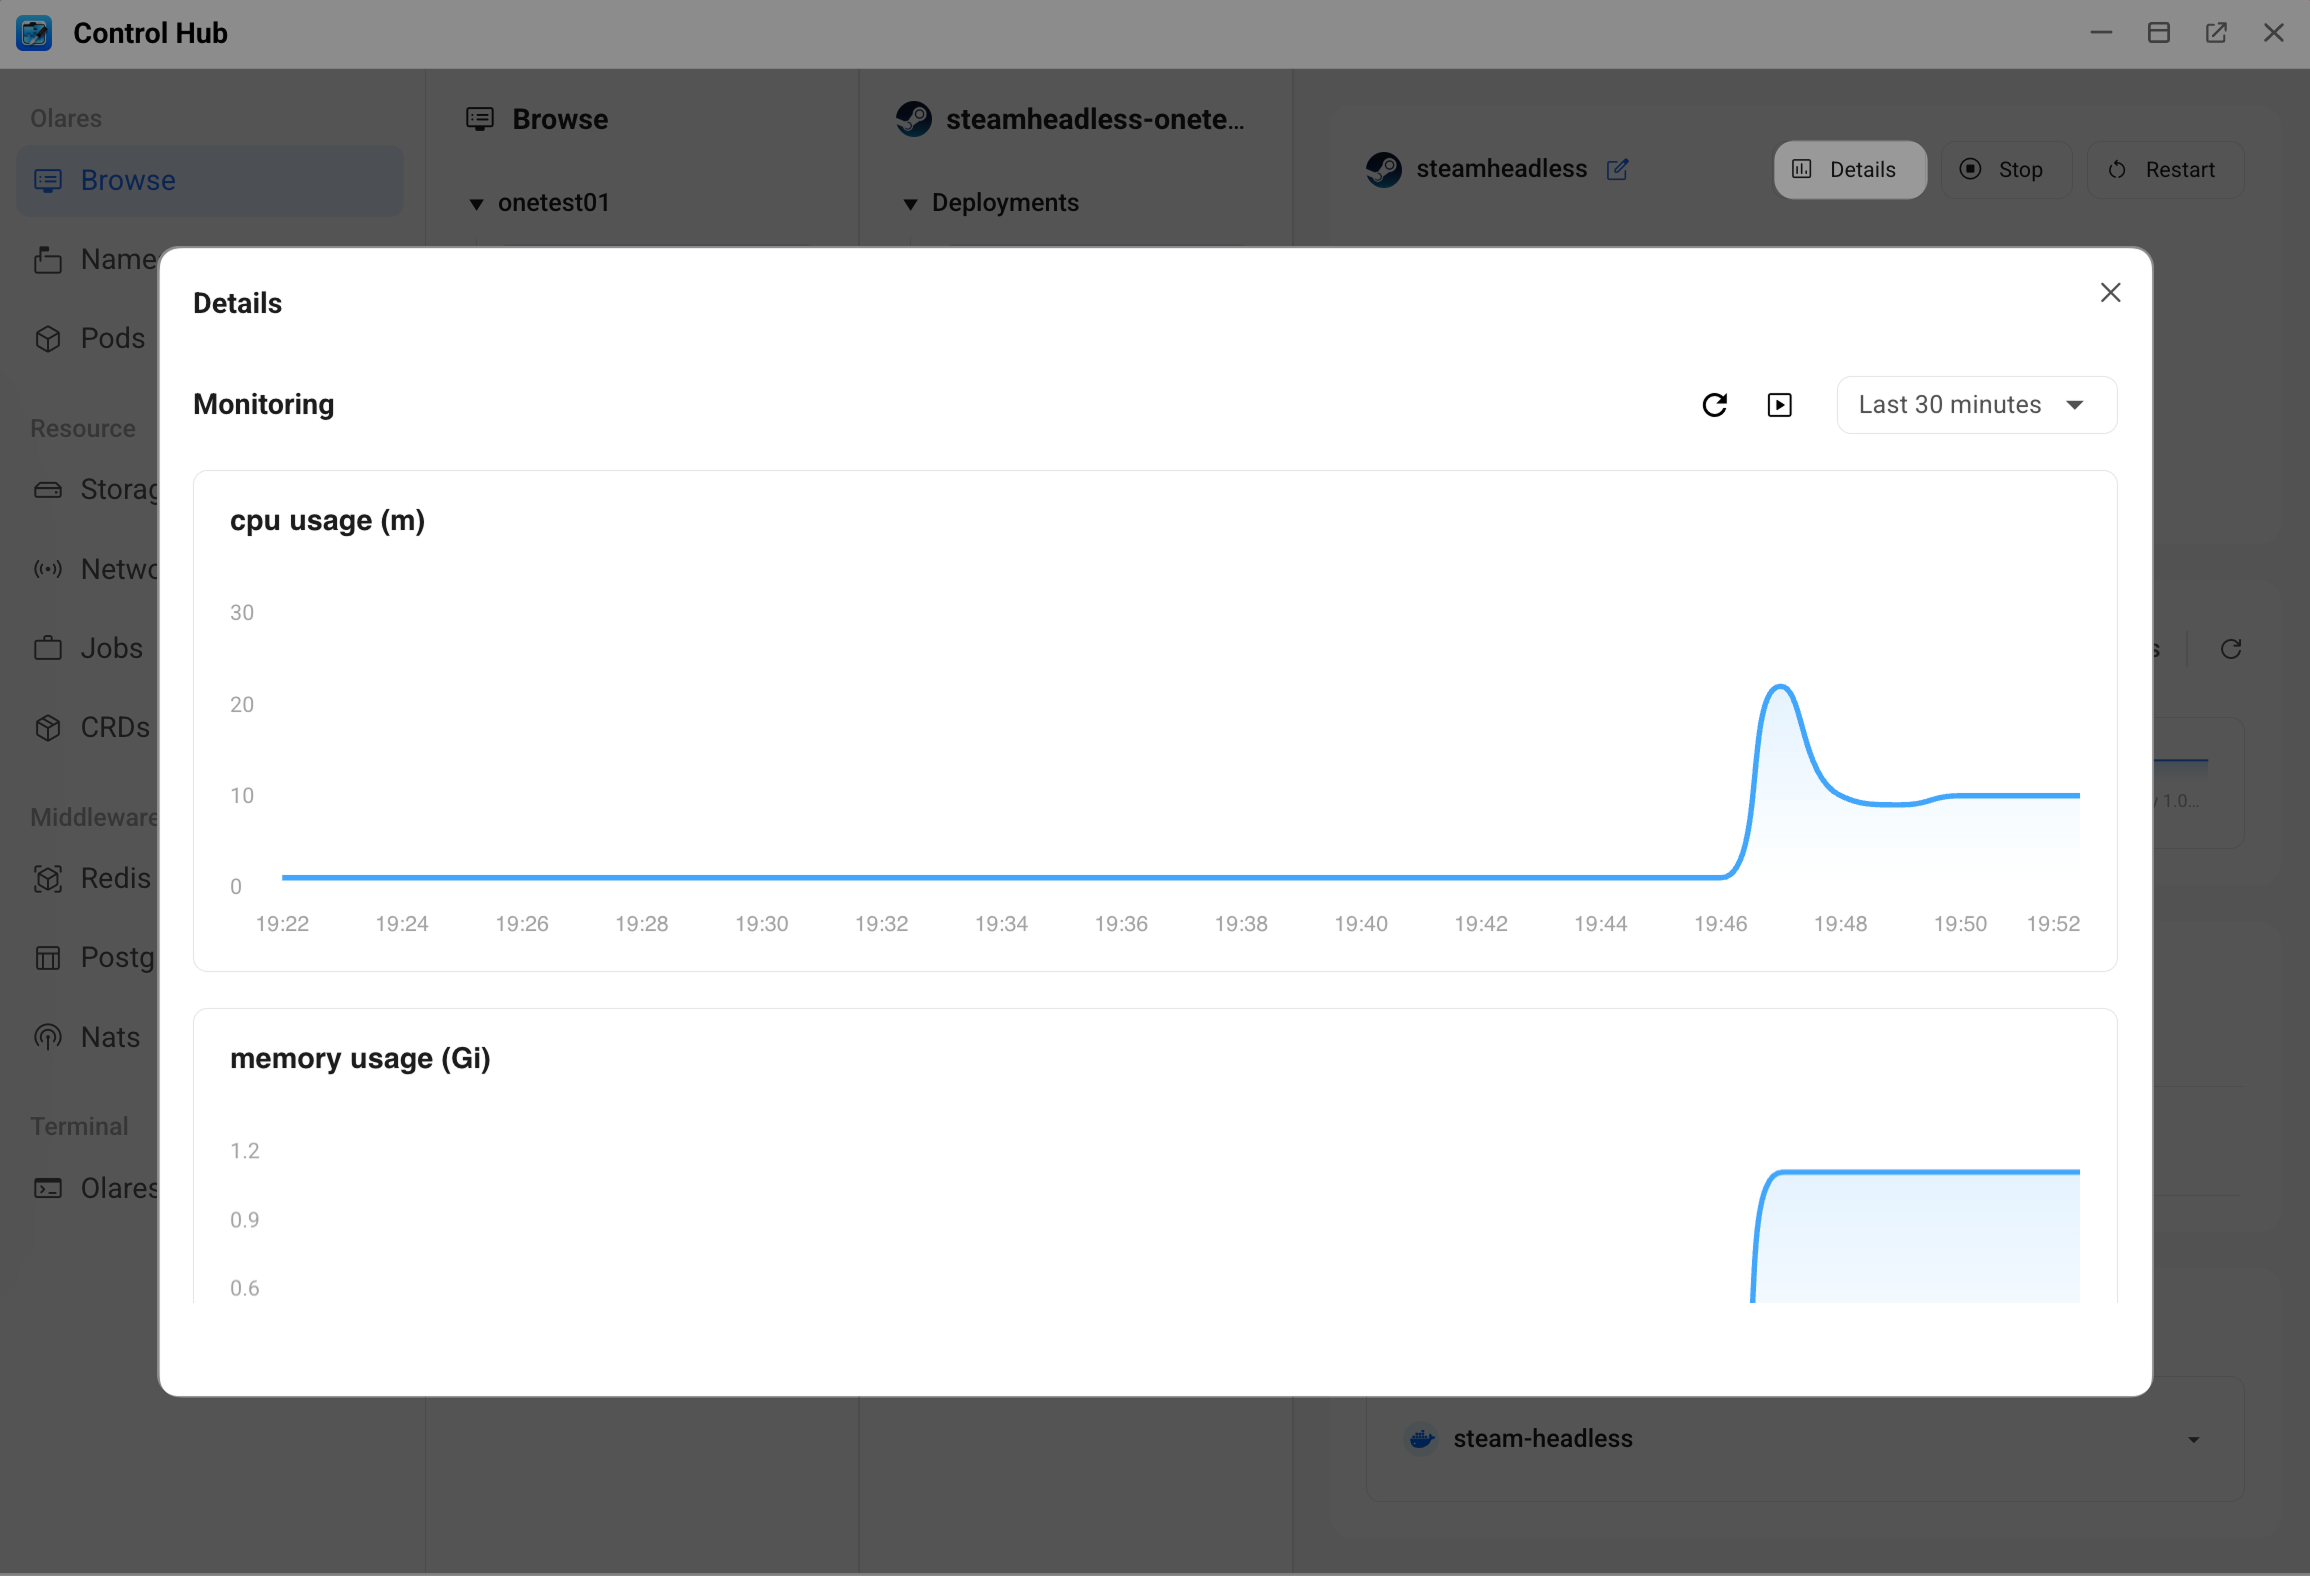Close the Details dialog
Screen dimensions: 2310x1576
(2111, 292)
